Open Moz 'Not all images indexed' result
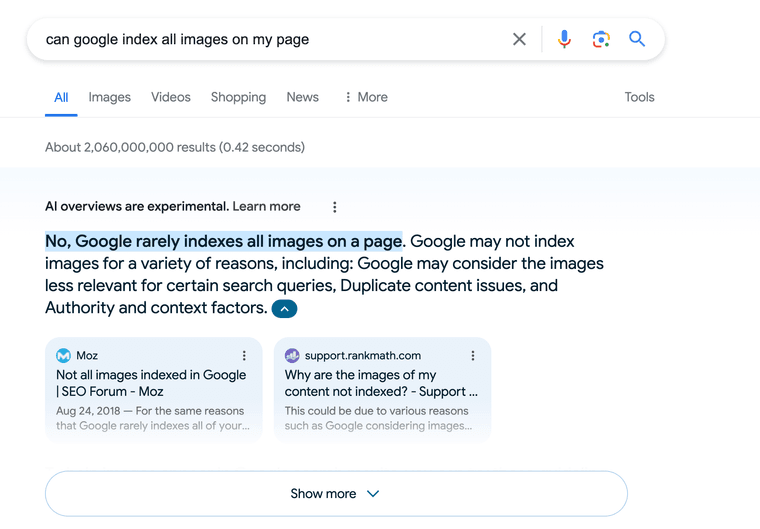 click(x=151, y=383)
